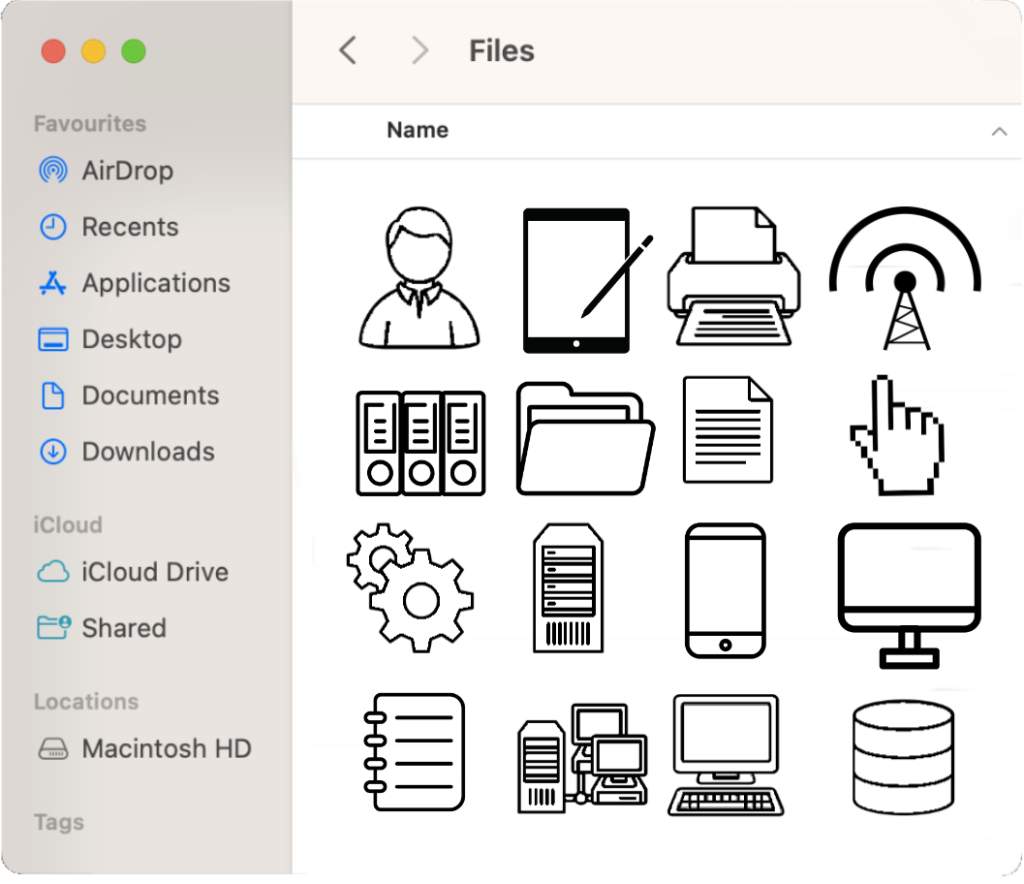Go back with the left chevron
The image size is (1024, 884).
click(x=348, y=50)
